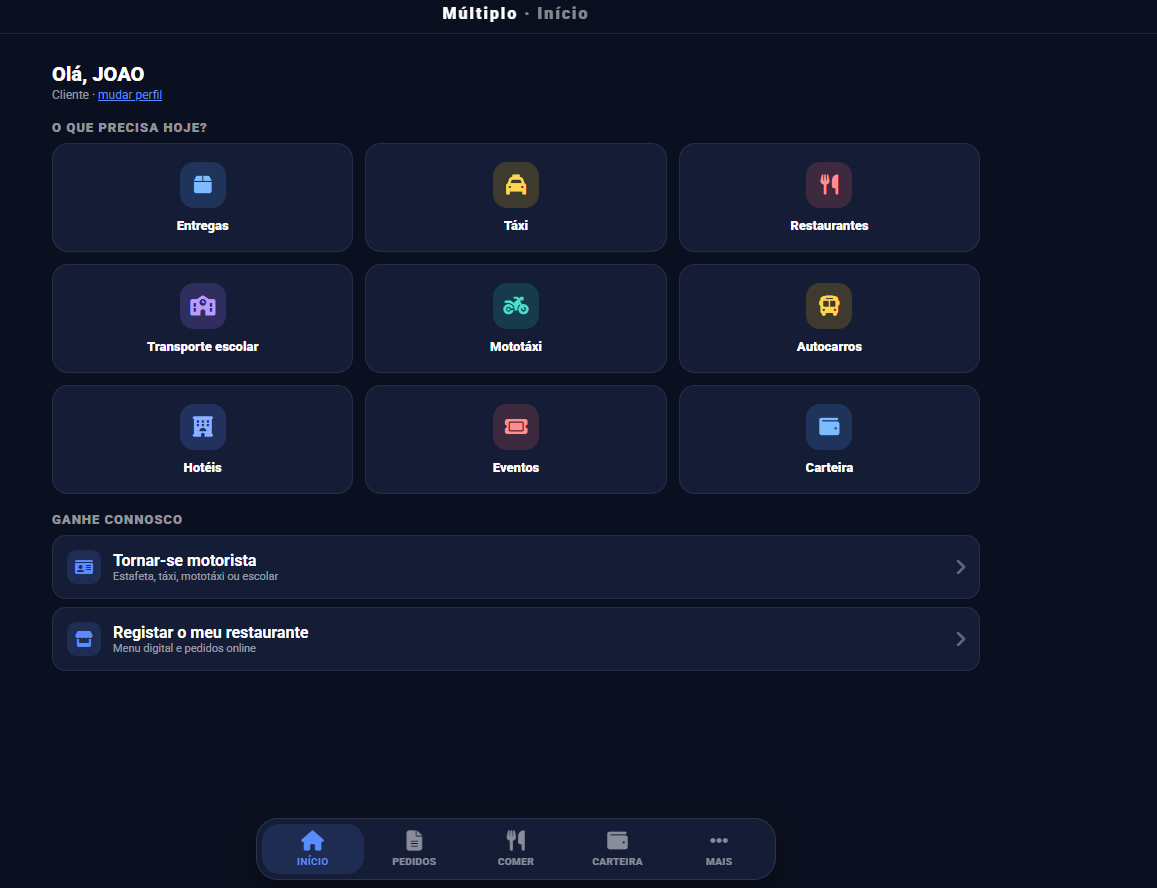Tap the yellow Táxi car icon
The image size is (1157, 888).
click(516, 185)
